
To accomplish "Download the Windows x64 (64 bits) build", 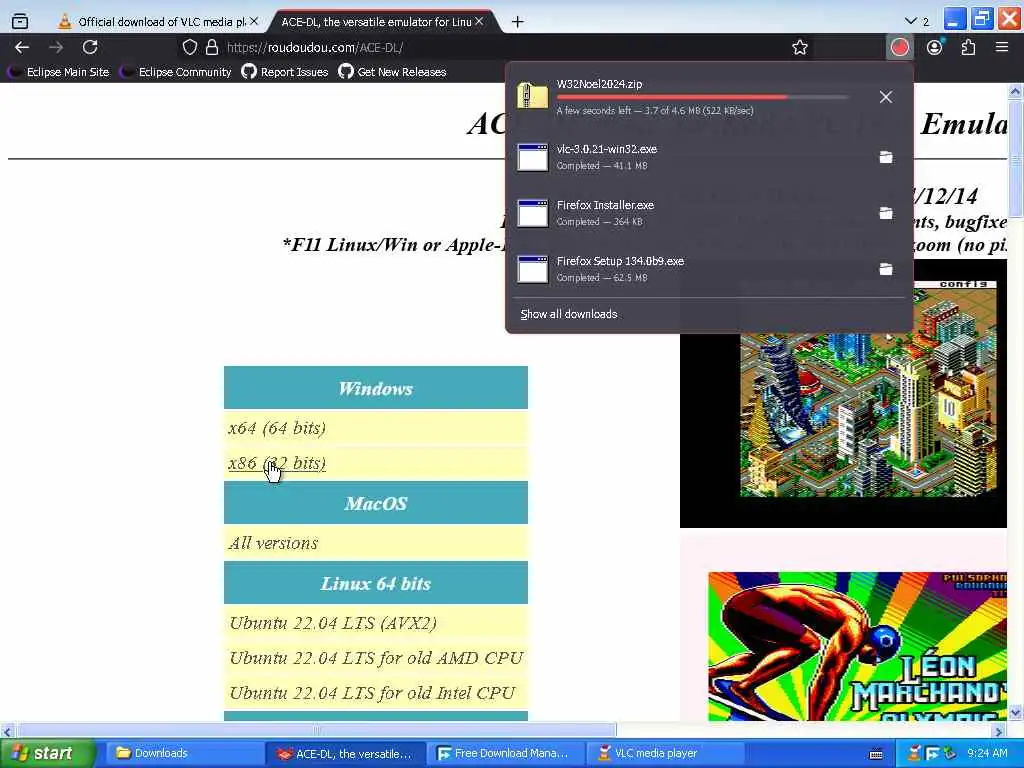I will click(277, 428).
